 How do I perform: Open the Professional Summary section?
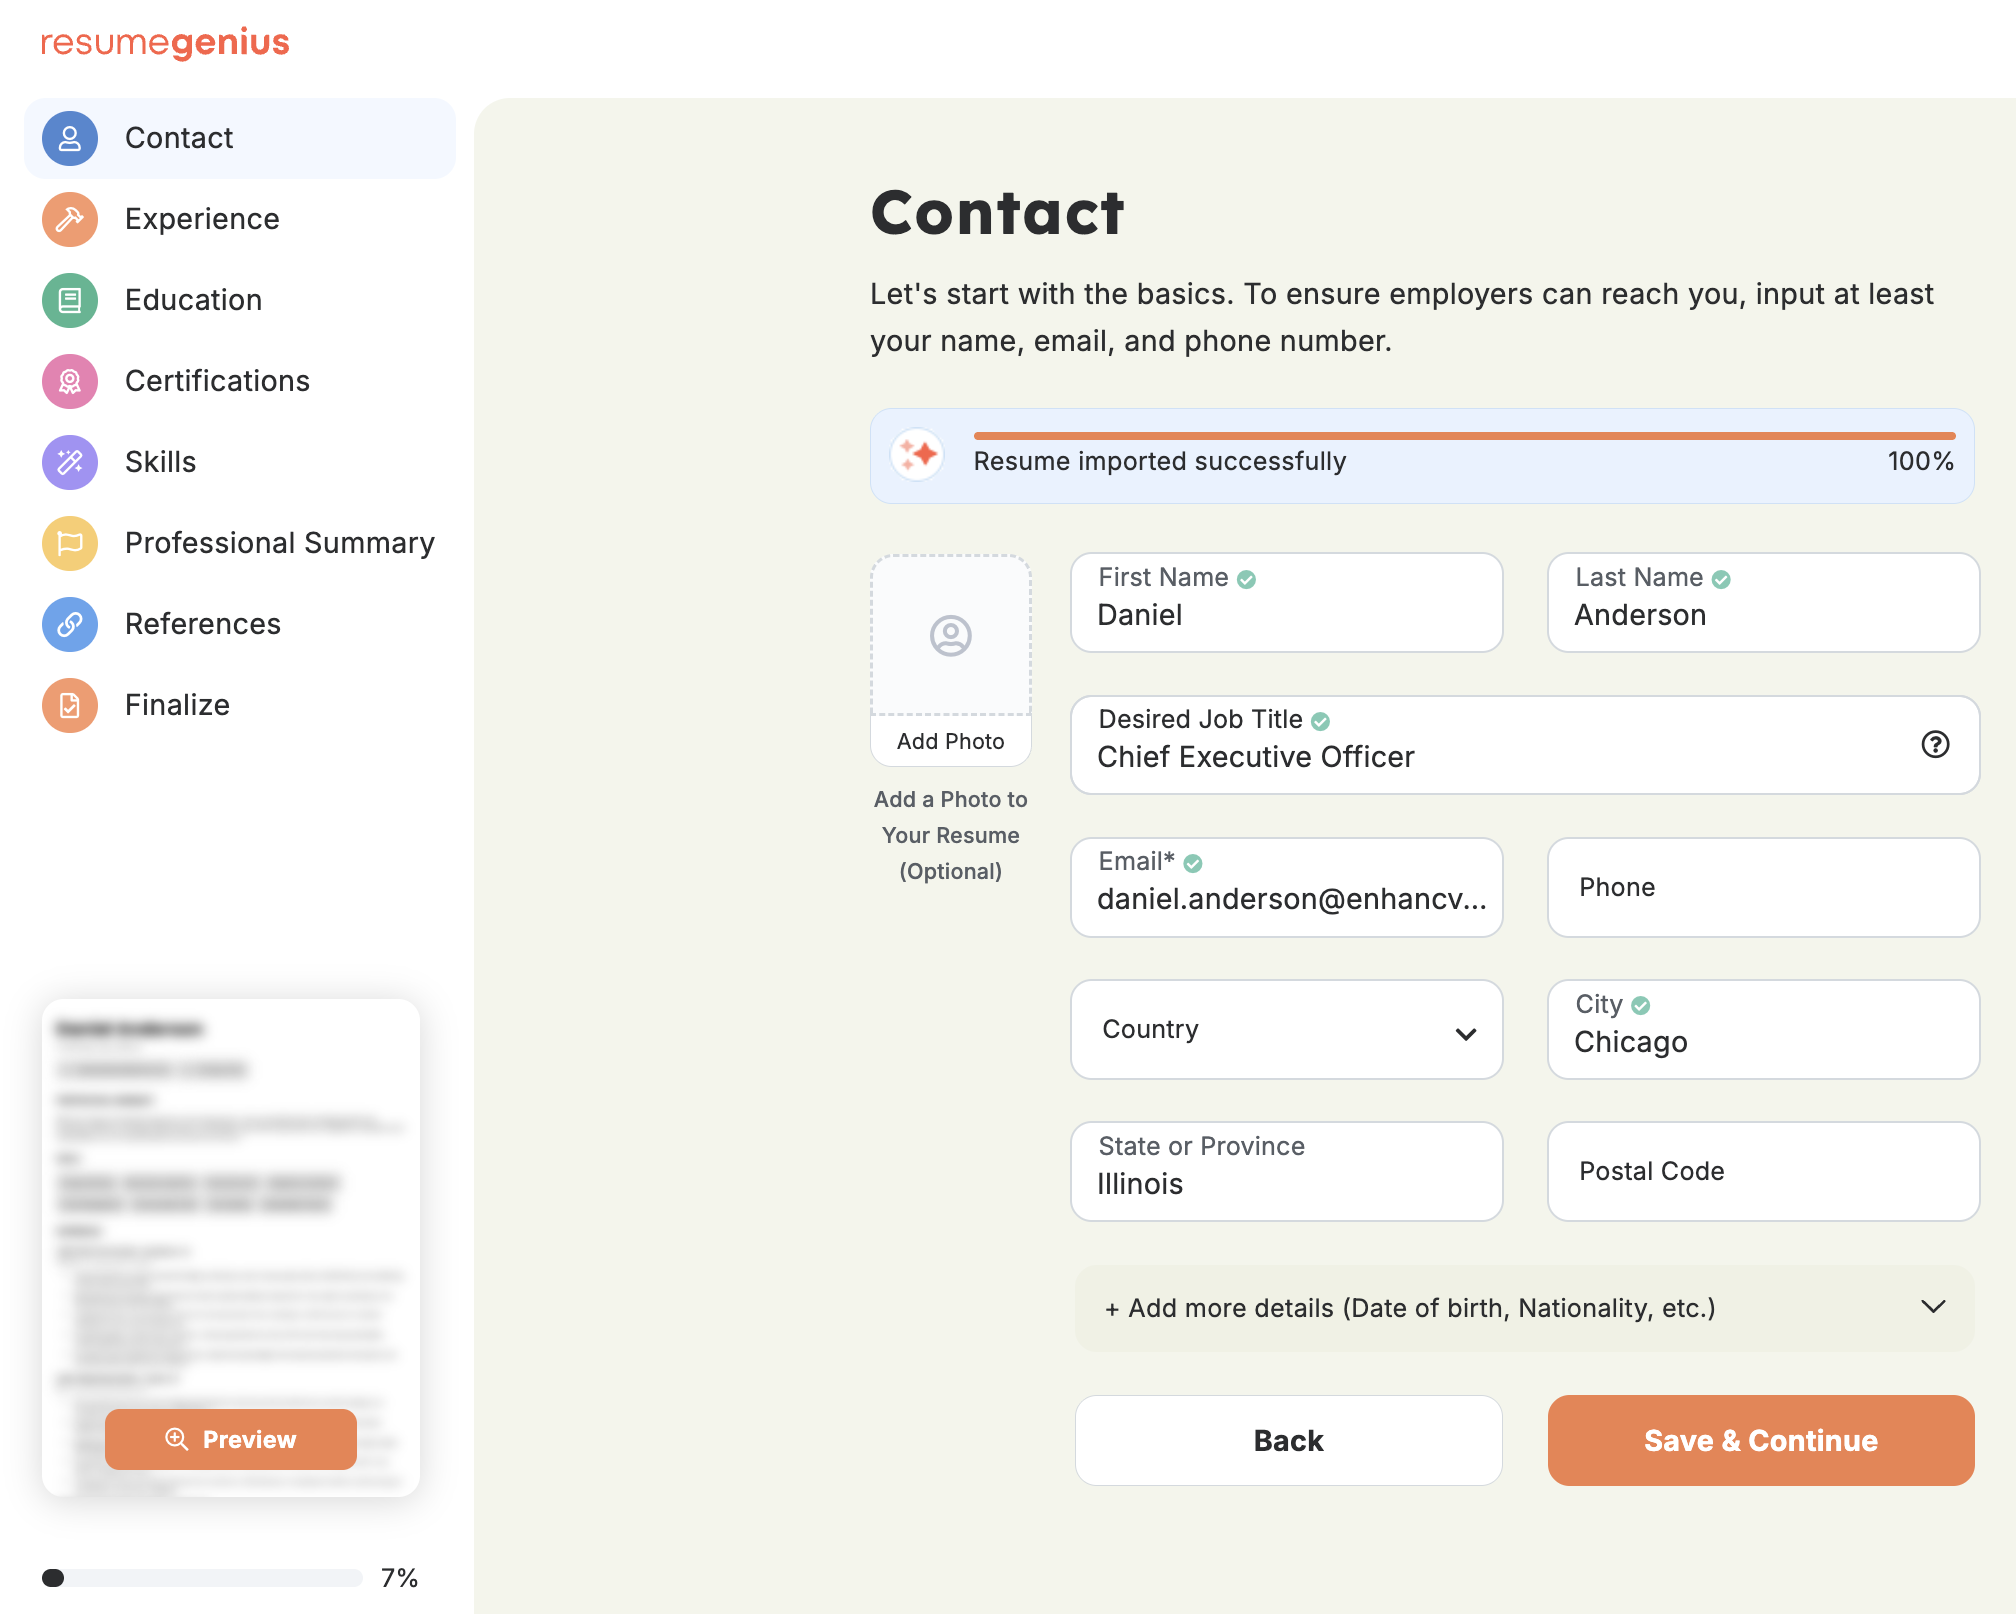[x=279, y=543]
